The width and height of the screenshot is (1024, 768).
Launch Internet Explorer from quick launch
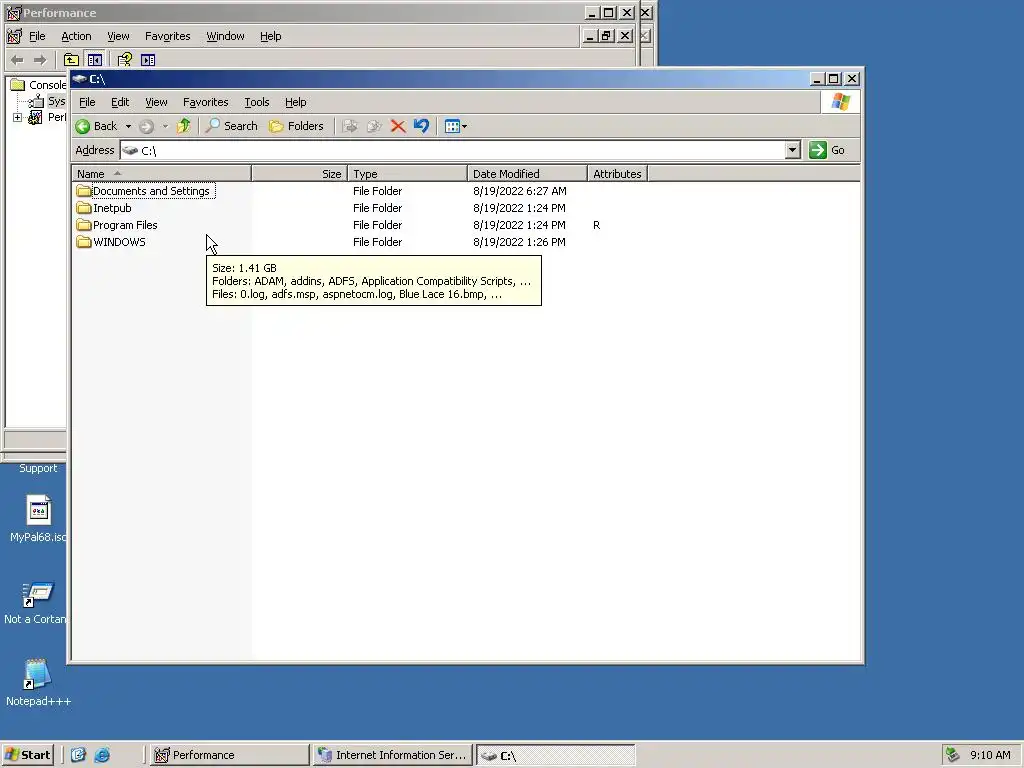click(102, 755)
